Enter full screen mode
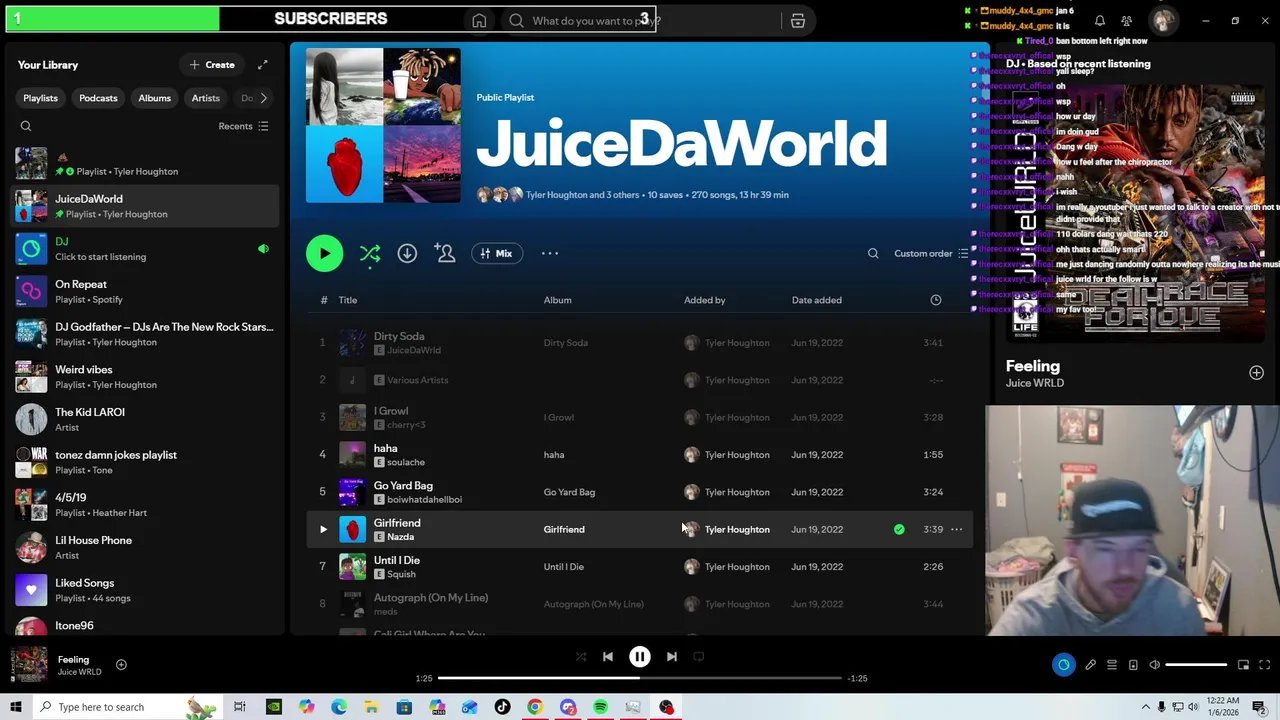The height and width of the screenshot is (720, 1280). pos(1264,665)
